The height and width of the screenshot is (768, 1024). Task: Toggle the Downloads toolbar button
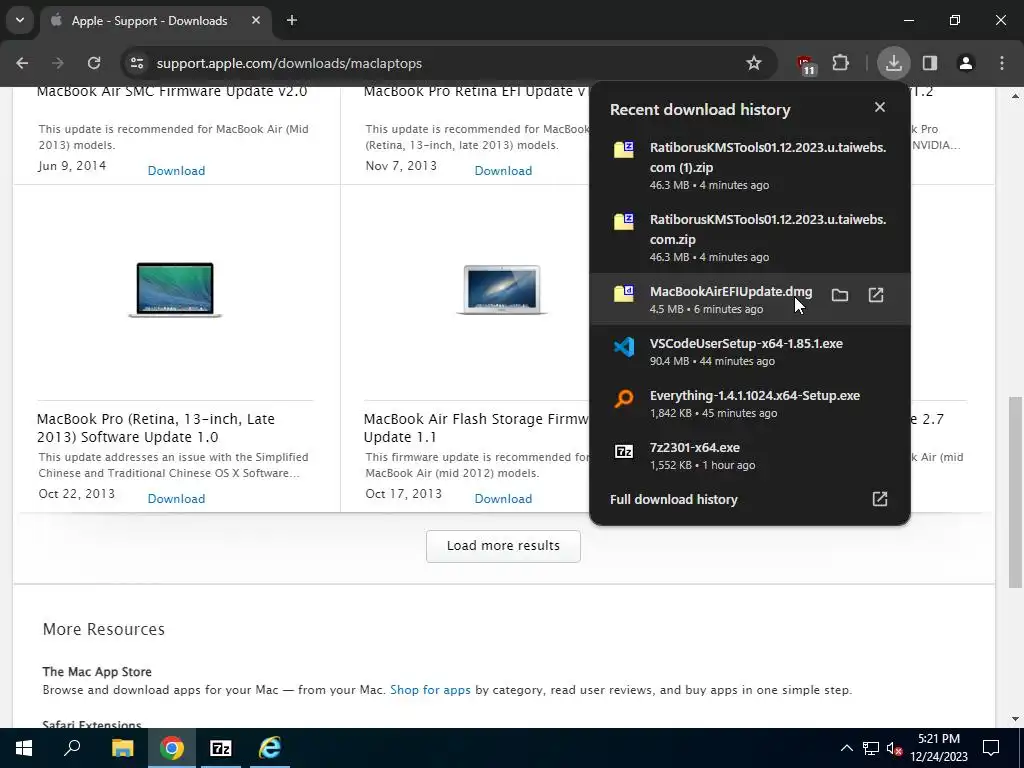(893, 63)
